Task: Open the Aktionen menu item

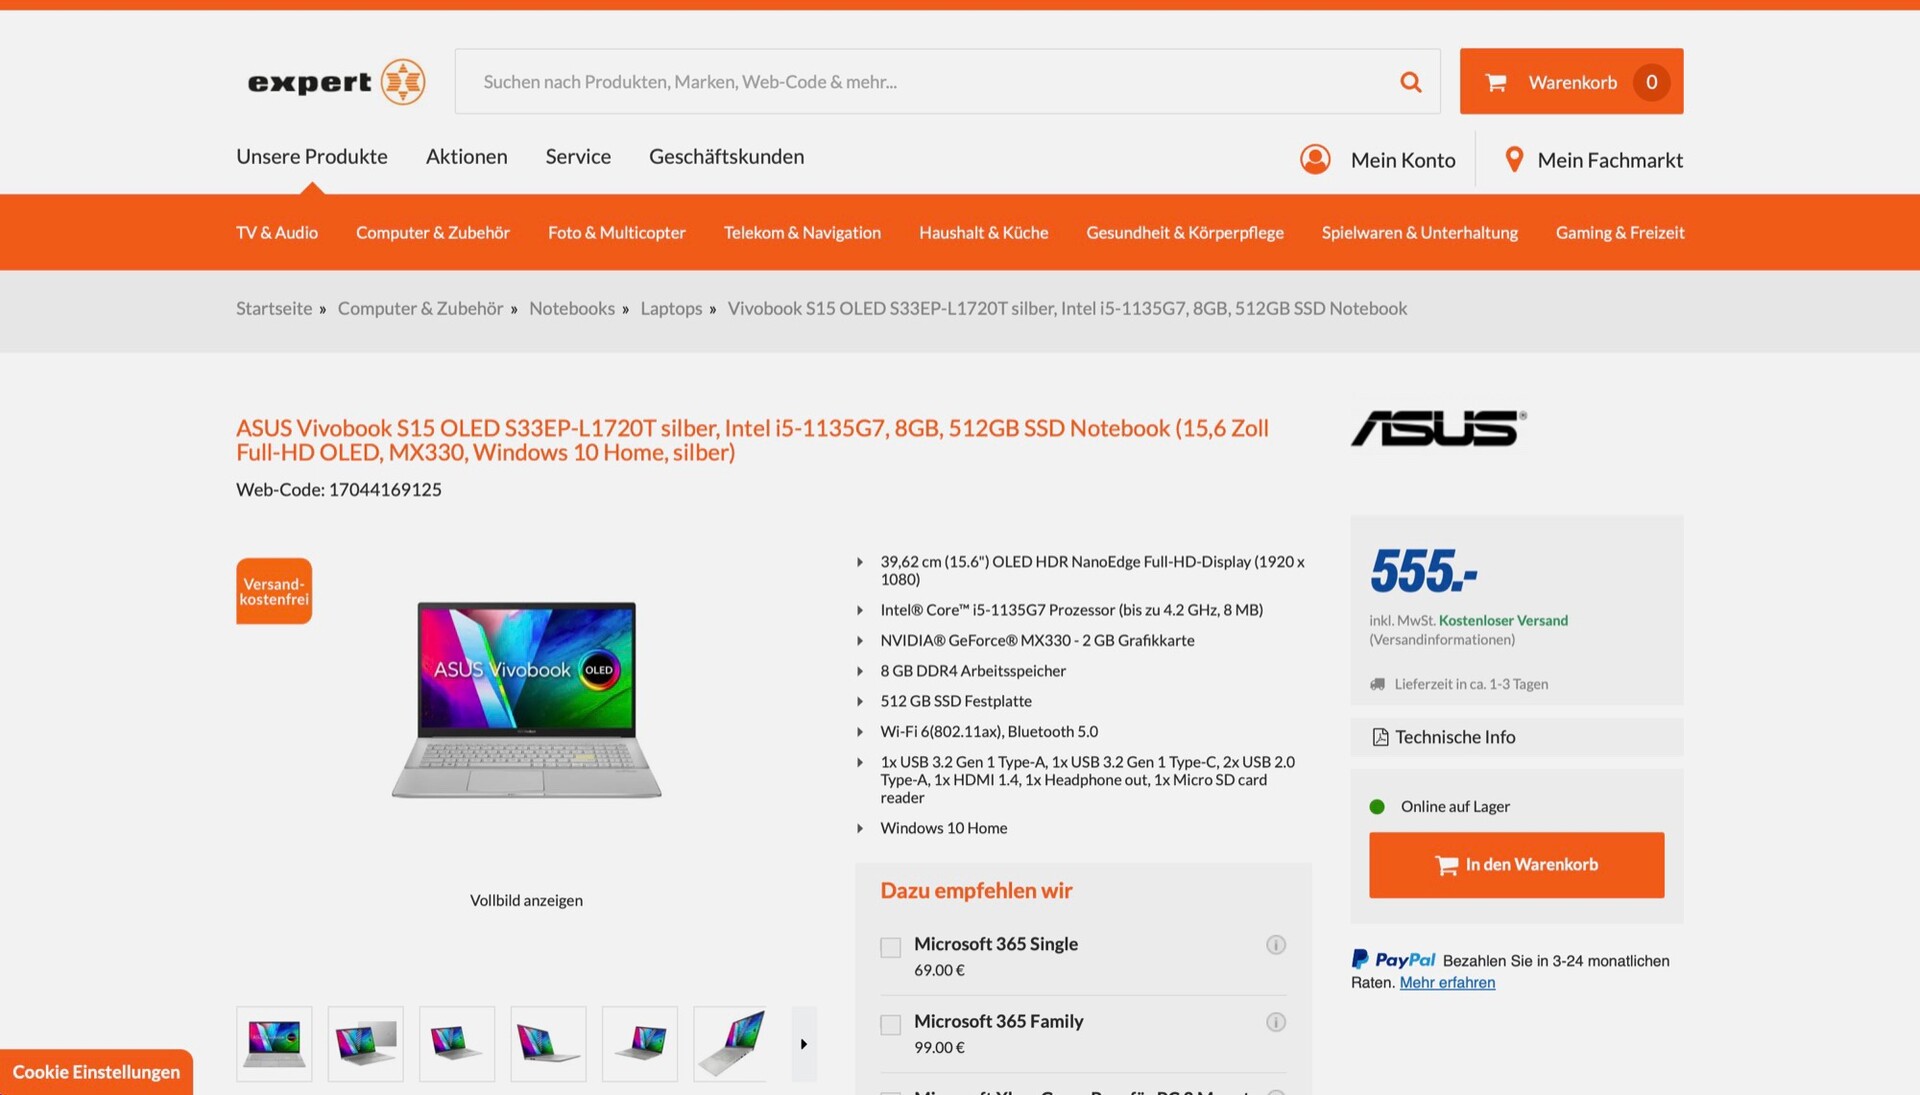Action: click(466, 156)
